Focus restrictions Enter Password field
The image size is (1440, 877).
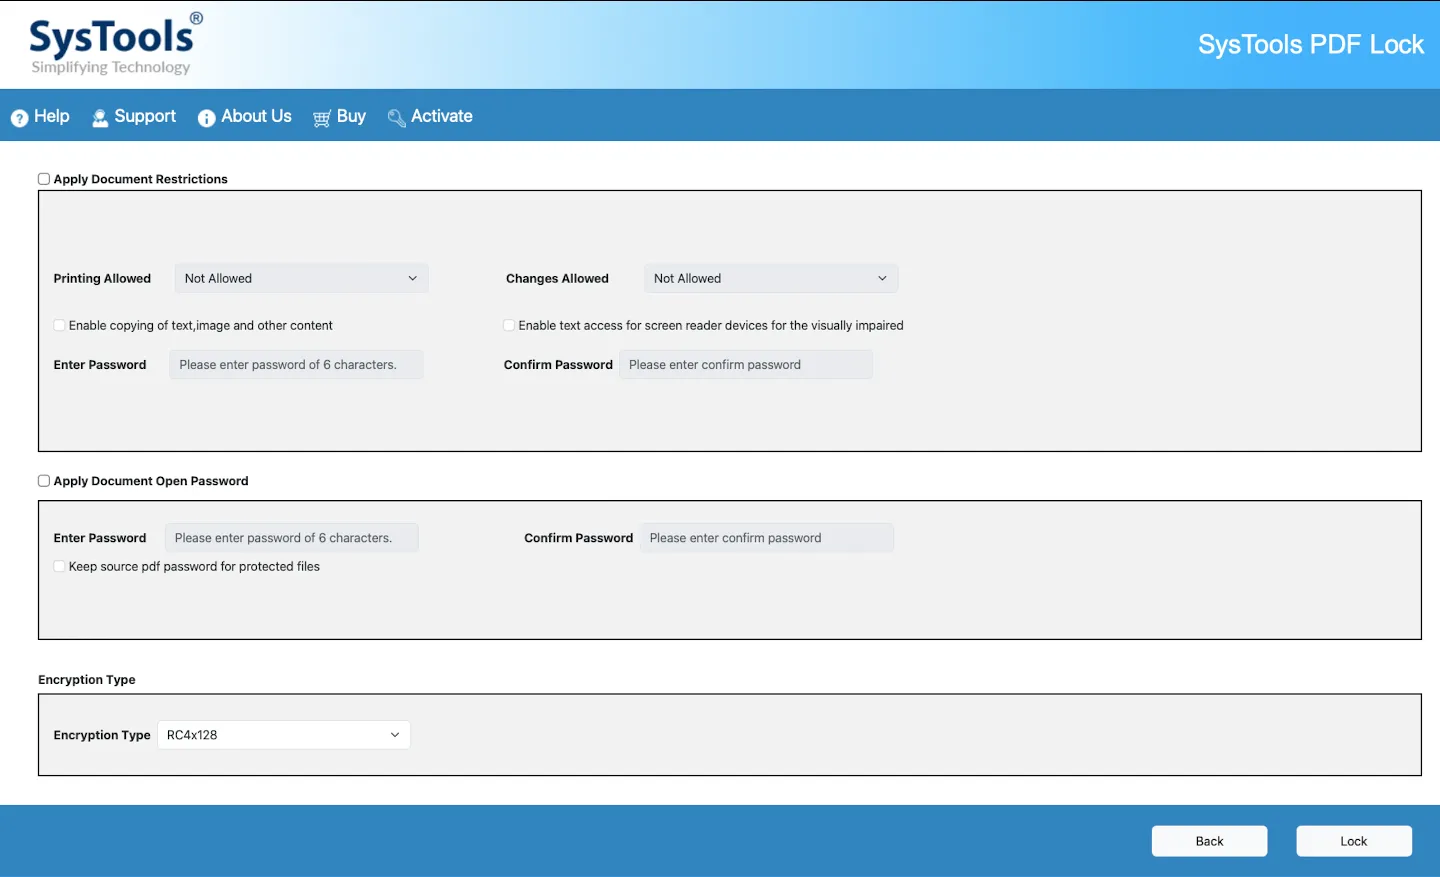296,365
